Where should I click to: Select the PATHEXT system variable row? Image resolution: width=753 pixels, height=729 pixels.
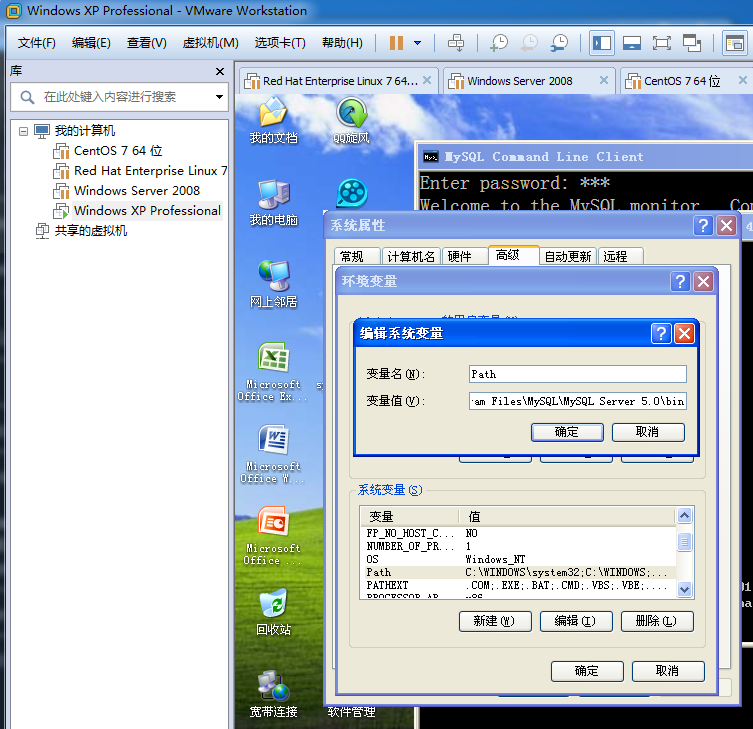click(518, 585)
